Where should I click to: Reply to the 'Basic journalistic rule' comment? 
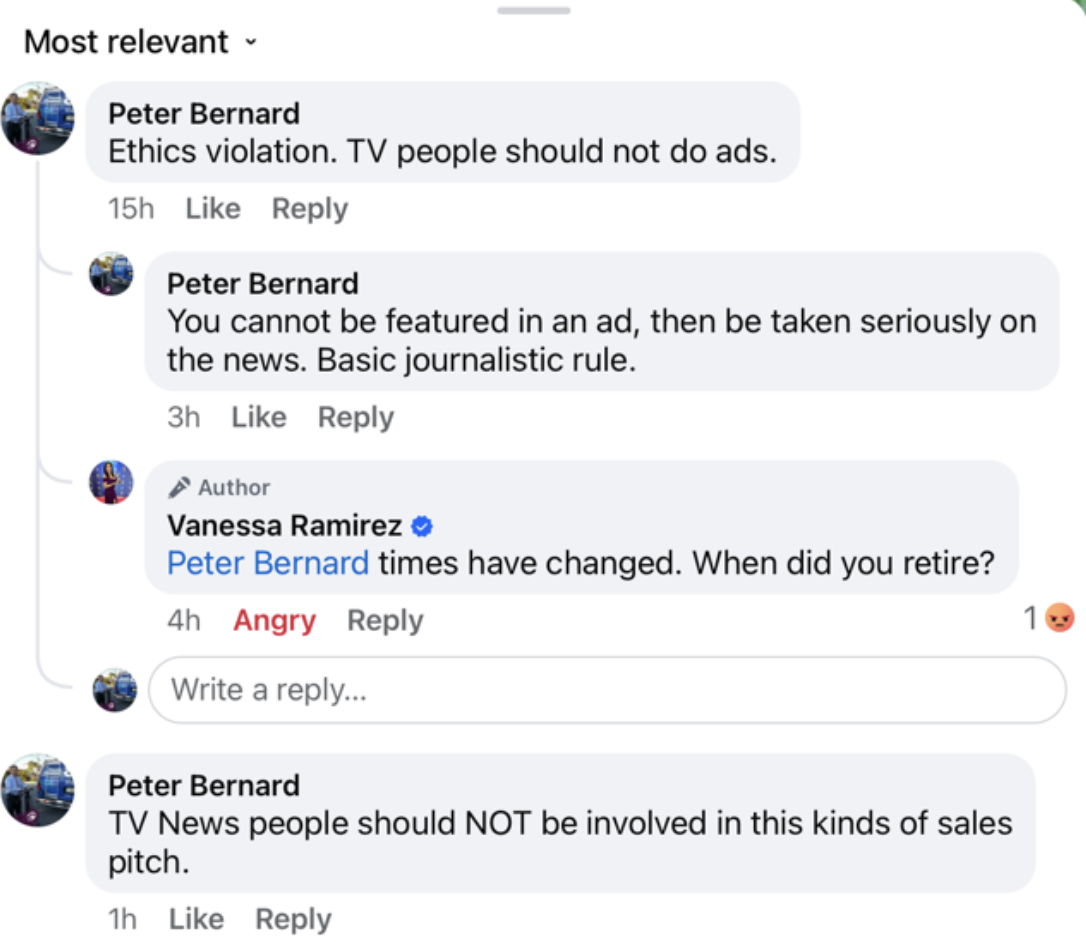tap(356, 417)
